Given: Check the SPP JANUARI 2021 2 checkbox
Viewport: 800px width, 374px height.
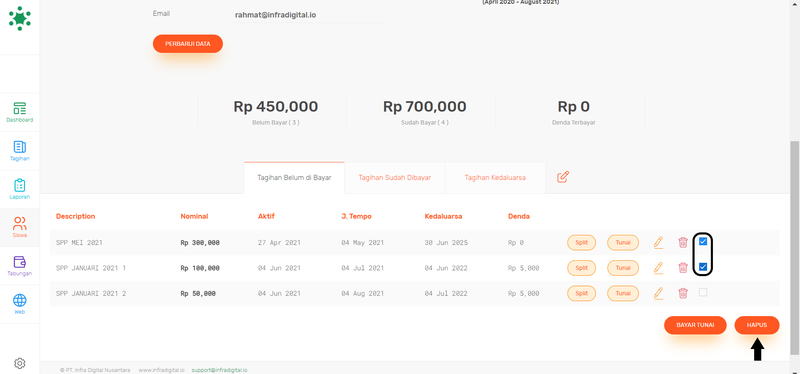Looking at the screenshot, I should tap(703, 292).
